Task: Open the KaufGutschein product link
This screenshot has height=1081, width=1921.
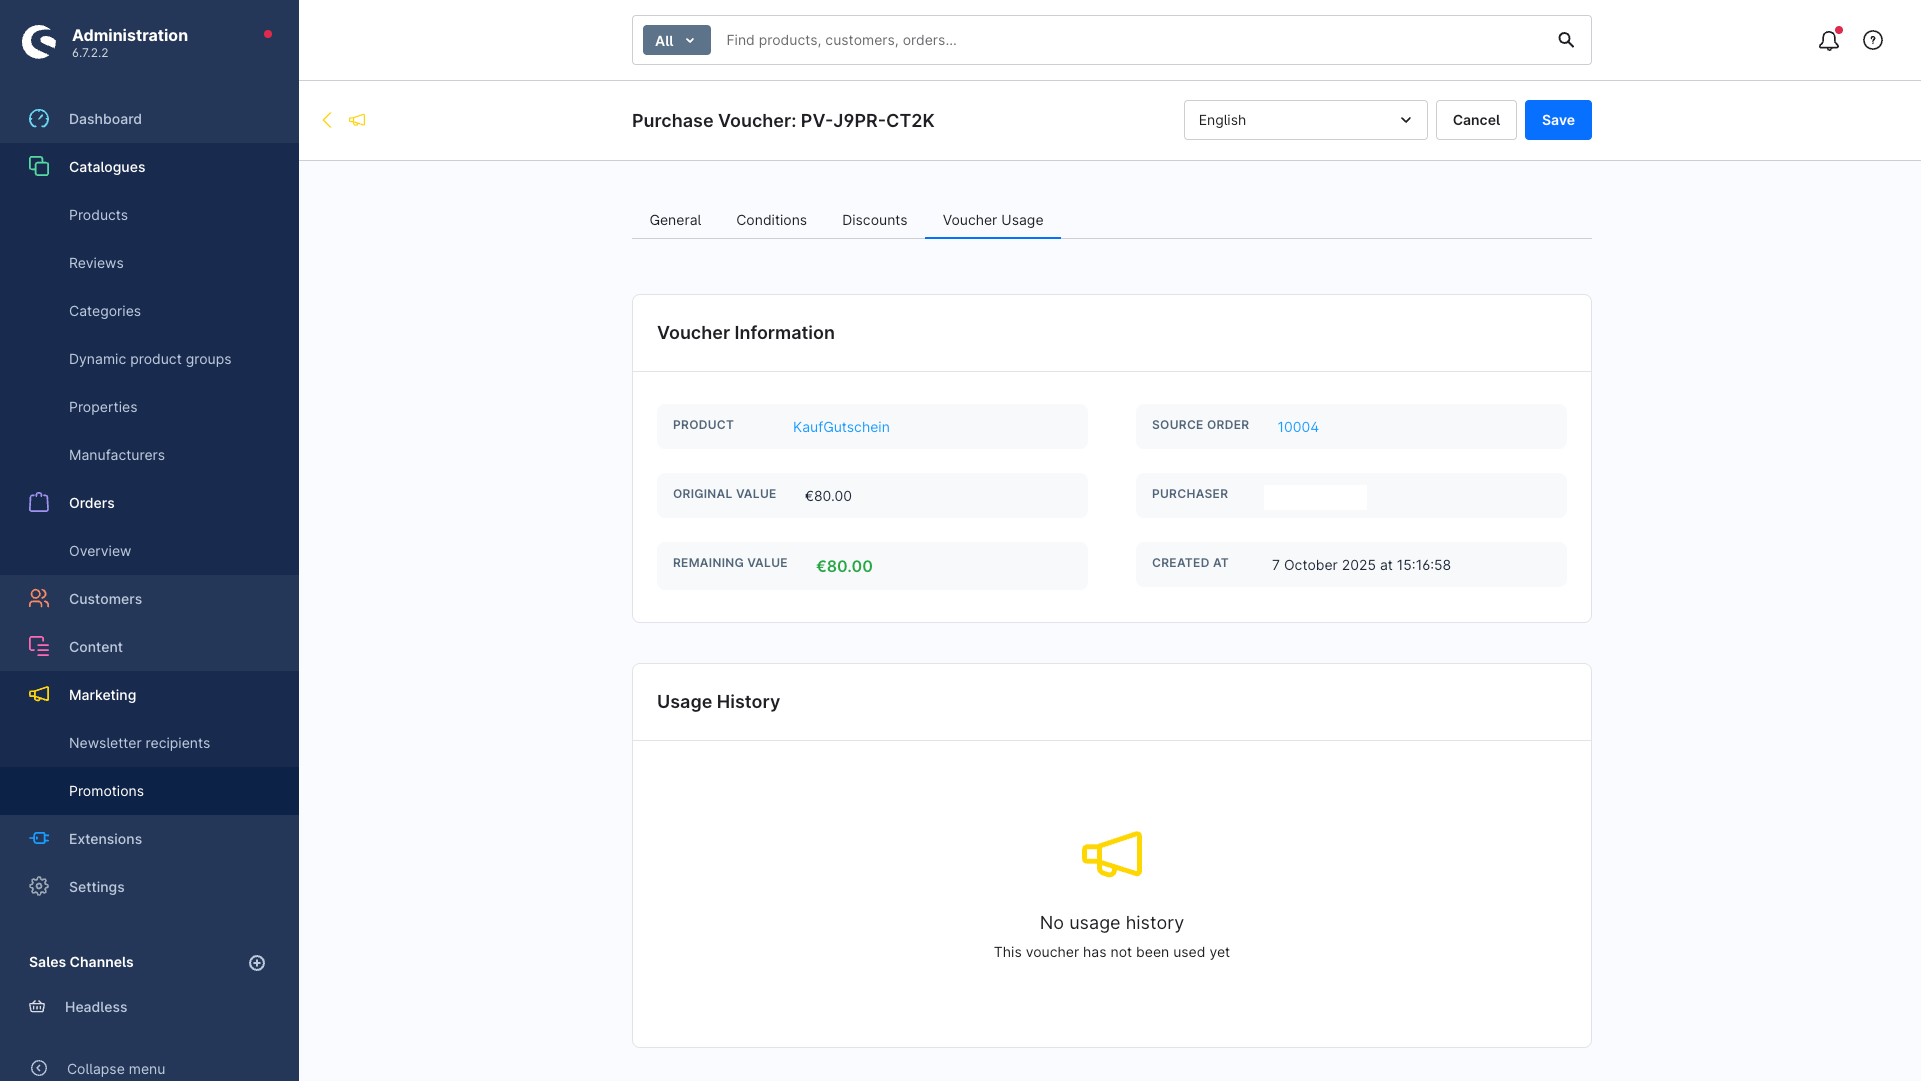Action: click(x=841, y=427)
